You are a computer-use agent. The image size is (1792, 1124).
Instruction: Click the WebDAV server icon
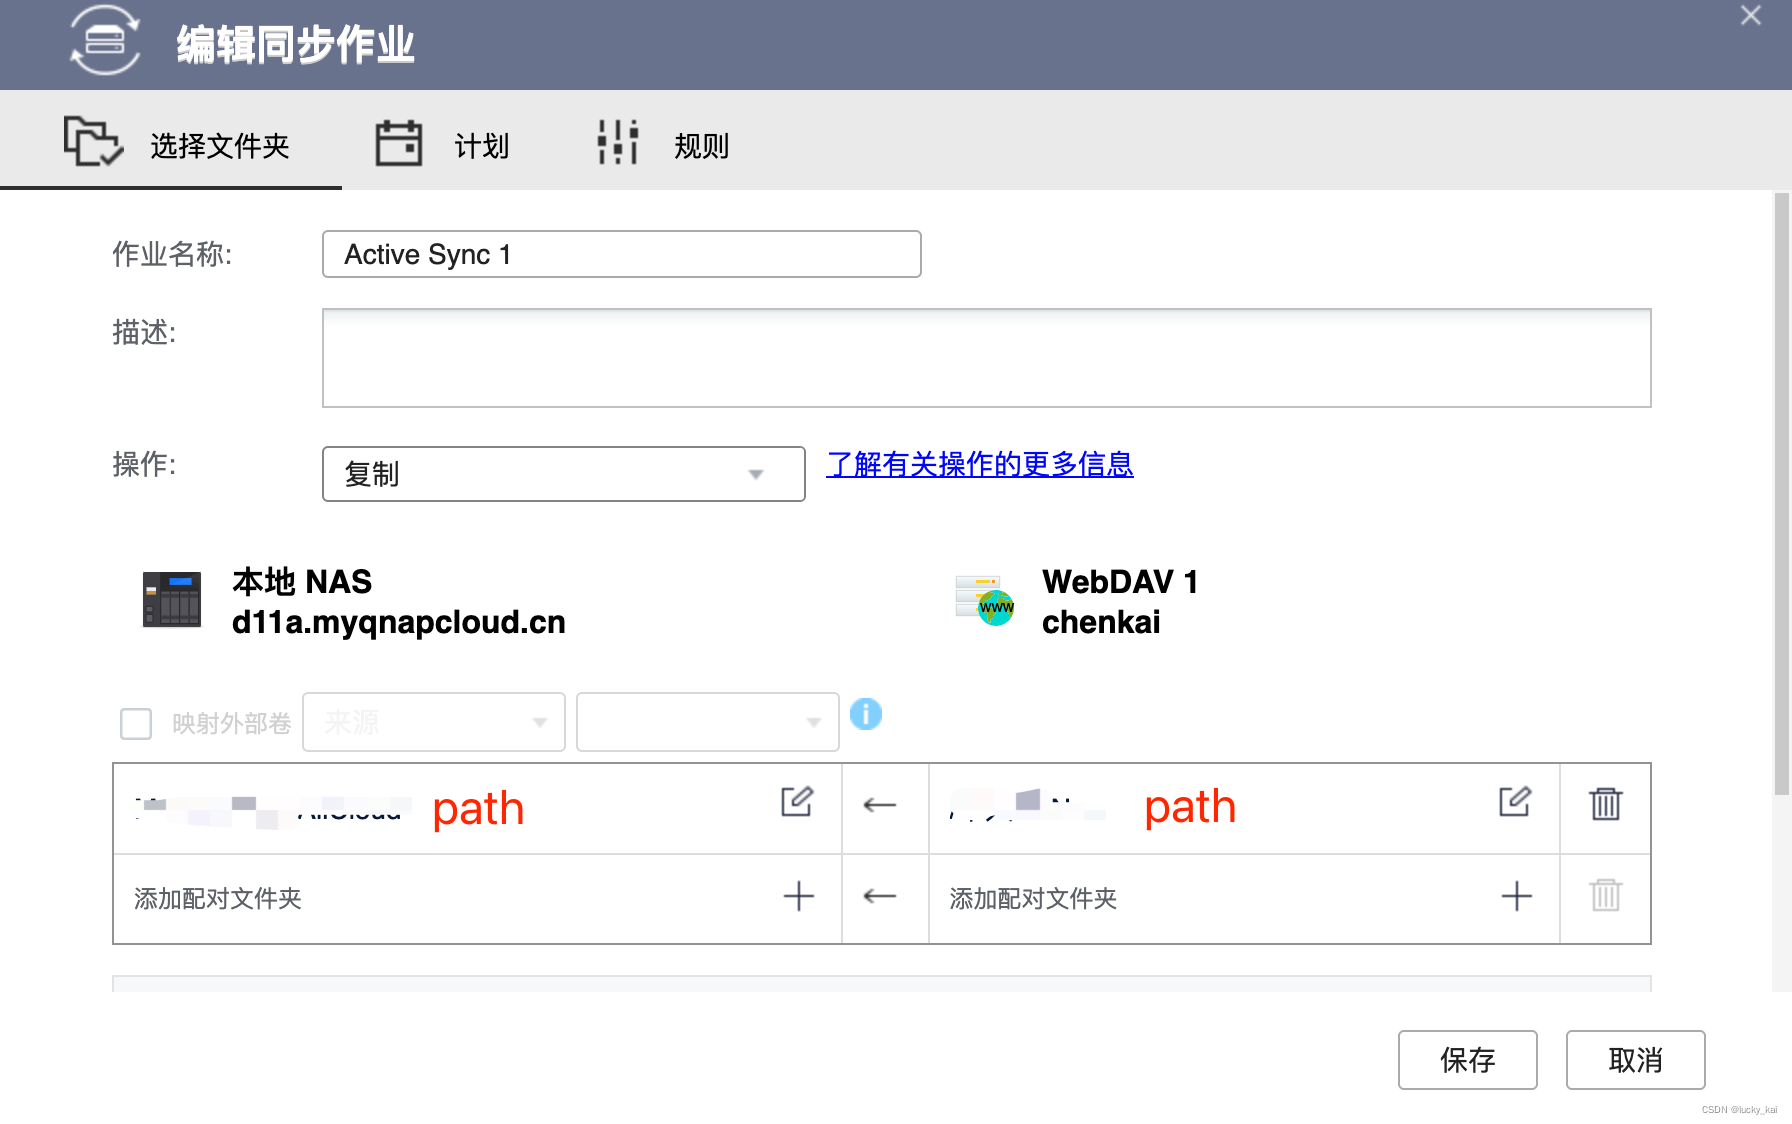985,600
